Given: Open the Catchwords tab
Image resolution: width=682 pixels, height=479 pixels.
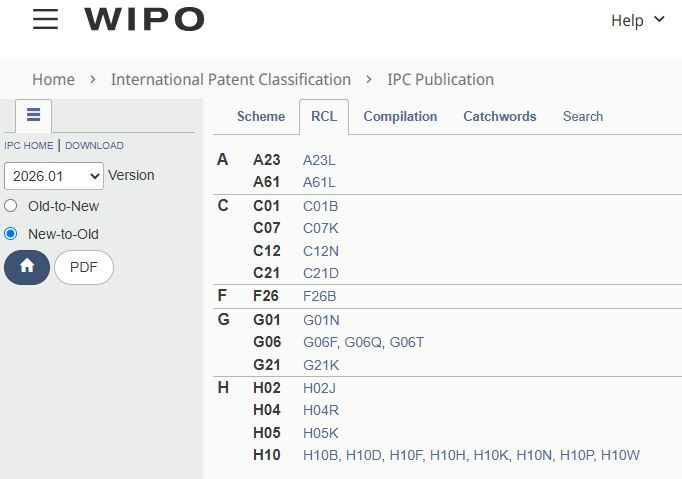Looking at the screenshot, I should pos(499,116).
